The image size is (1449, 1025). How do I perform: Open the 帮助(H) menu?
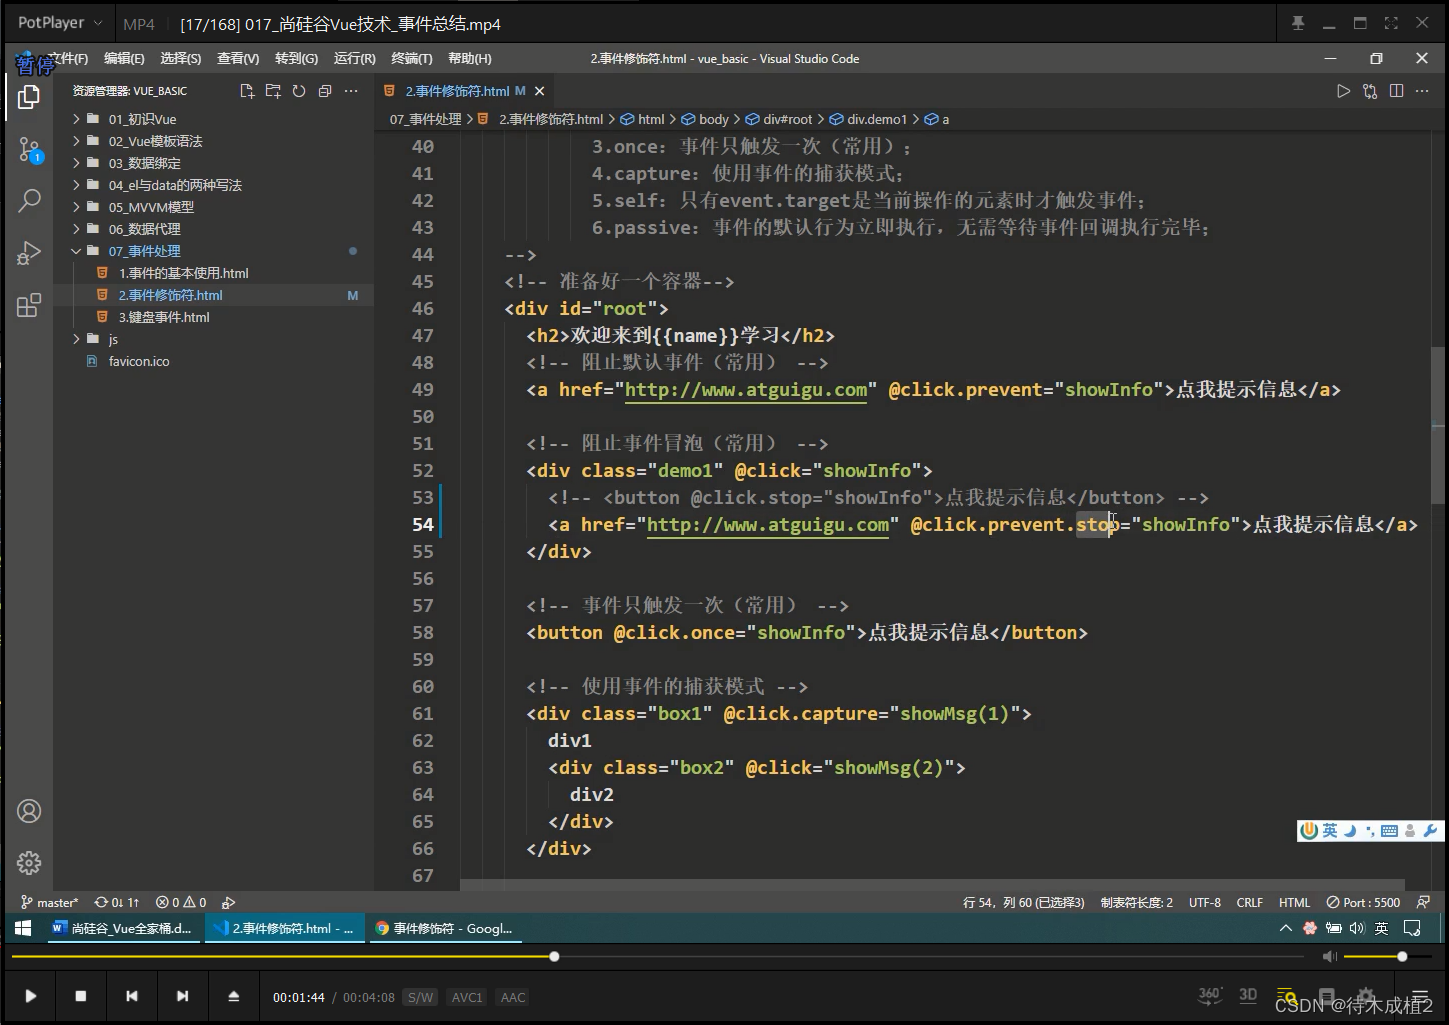coord(470,58)
